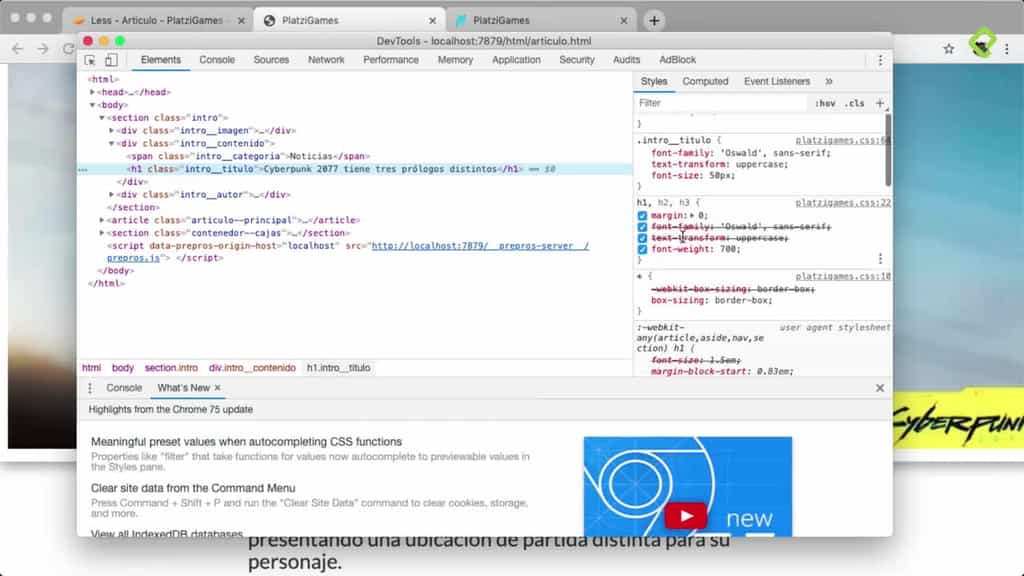Viewport: 1024px width, 576px height.
Task: Show more Styles pane tabs chevron
Action: (829, 82)
